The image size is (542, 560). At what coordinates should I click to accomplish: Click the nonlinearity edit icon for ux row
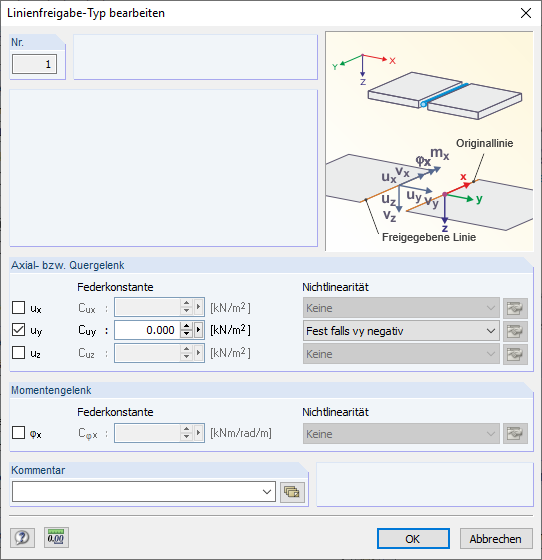point(515,308)
